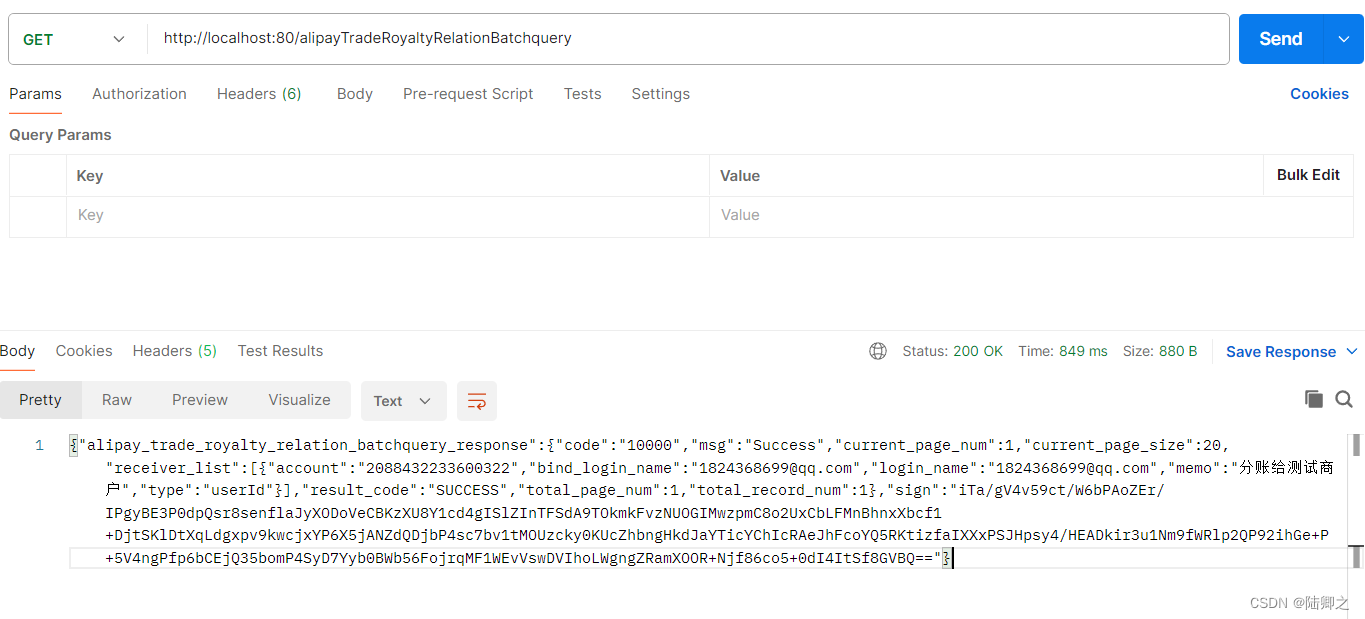Open the Test Results tab
The width and height of the screenshot is (1365, 619).
pyautogui.click(x=280, y=351)
